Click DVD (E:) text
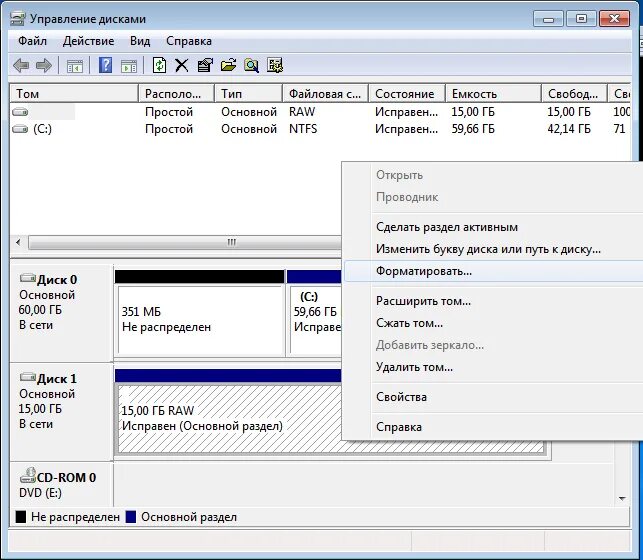The height and width of the screenshot is (560, 643). 40,493
